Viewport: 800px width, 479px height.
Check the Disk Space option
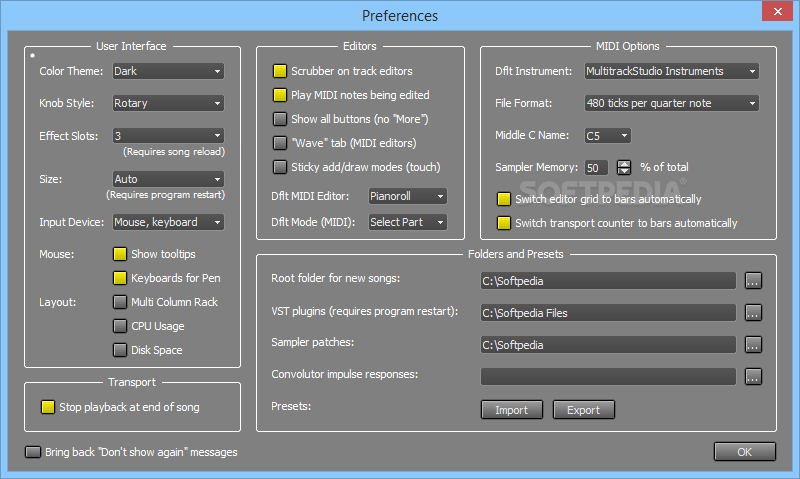(120, 350)
